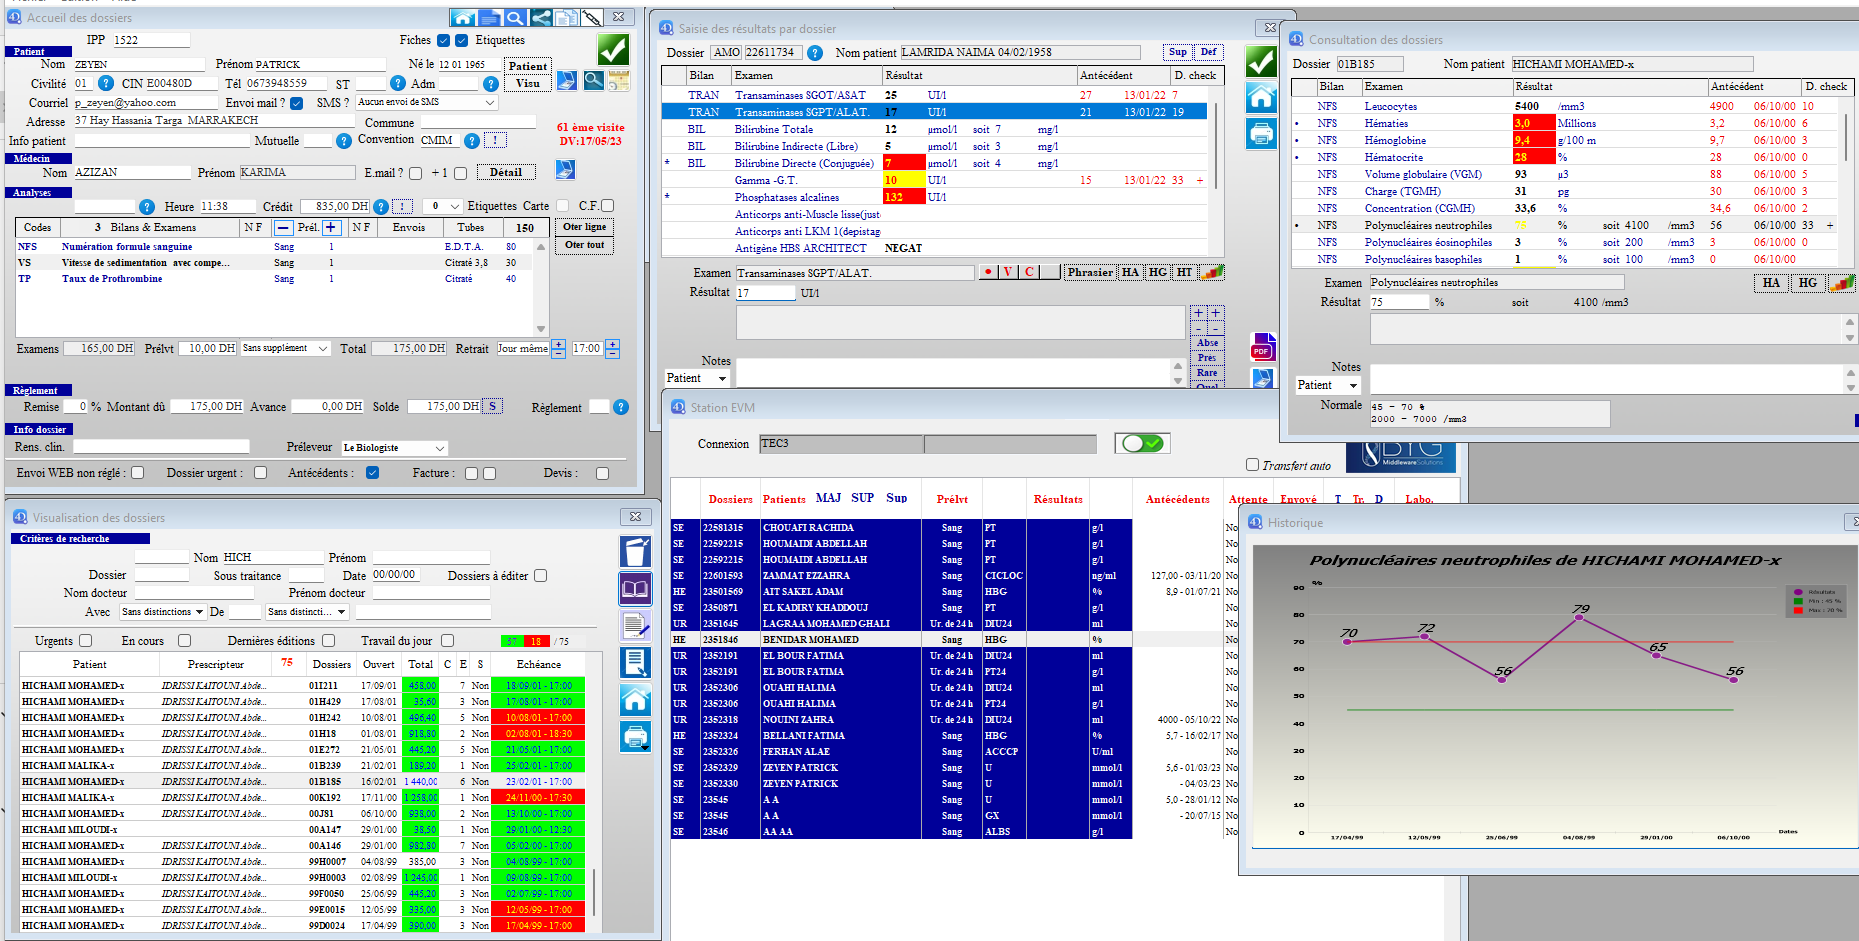
Task: Toggle the Envoi mail checkbox
Action: pos(296,103)
